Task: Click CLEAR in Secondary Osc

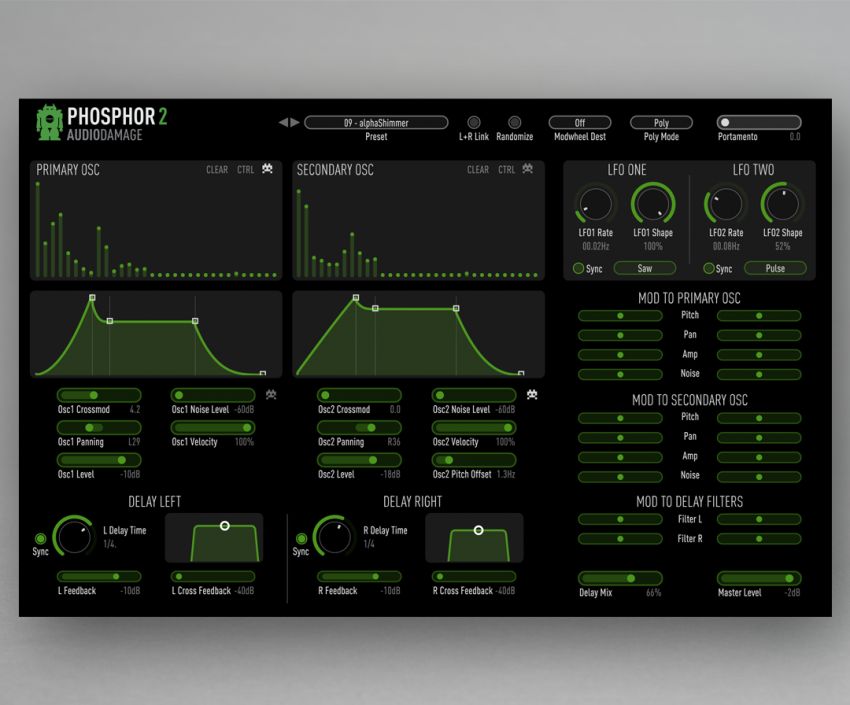Action: click(x=478, y=170)
